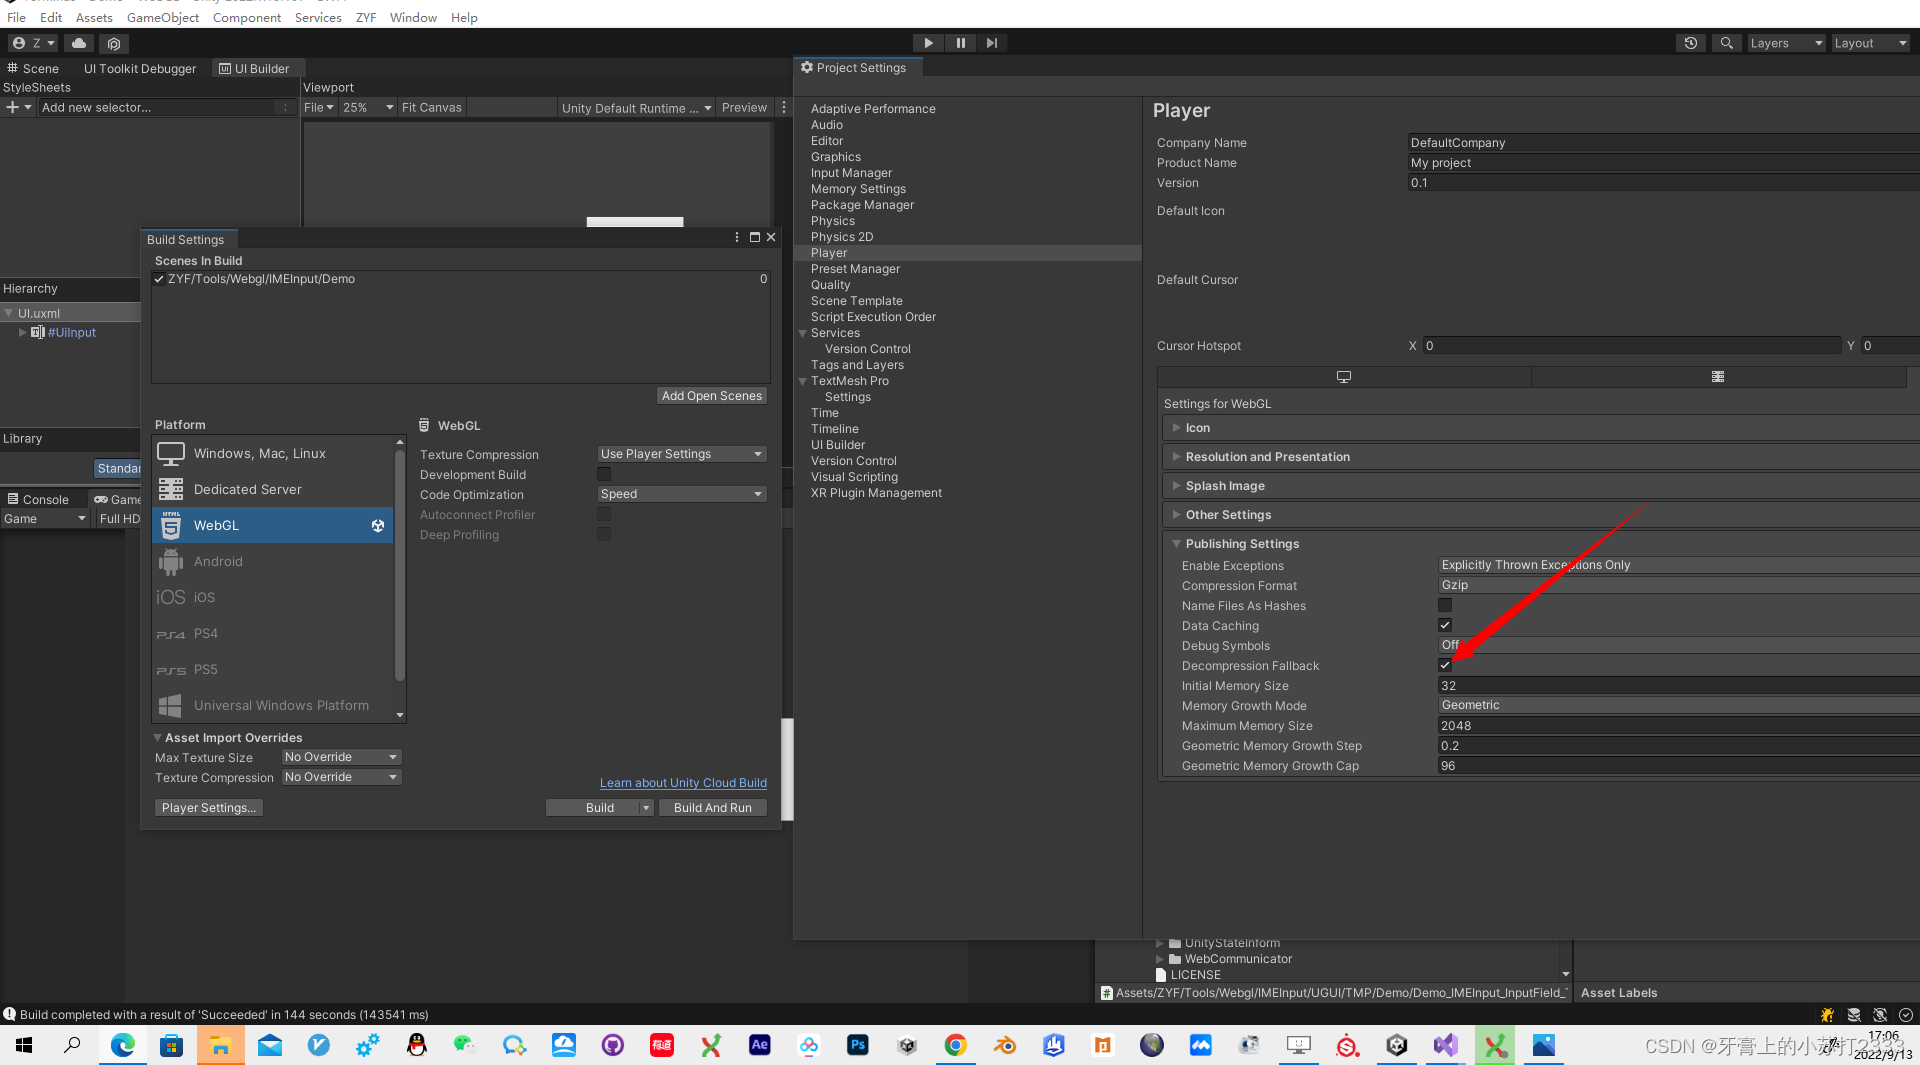
Task: Open the GameObject menu
Action: point(163,17)
